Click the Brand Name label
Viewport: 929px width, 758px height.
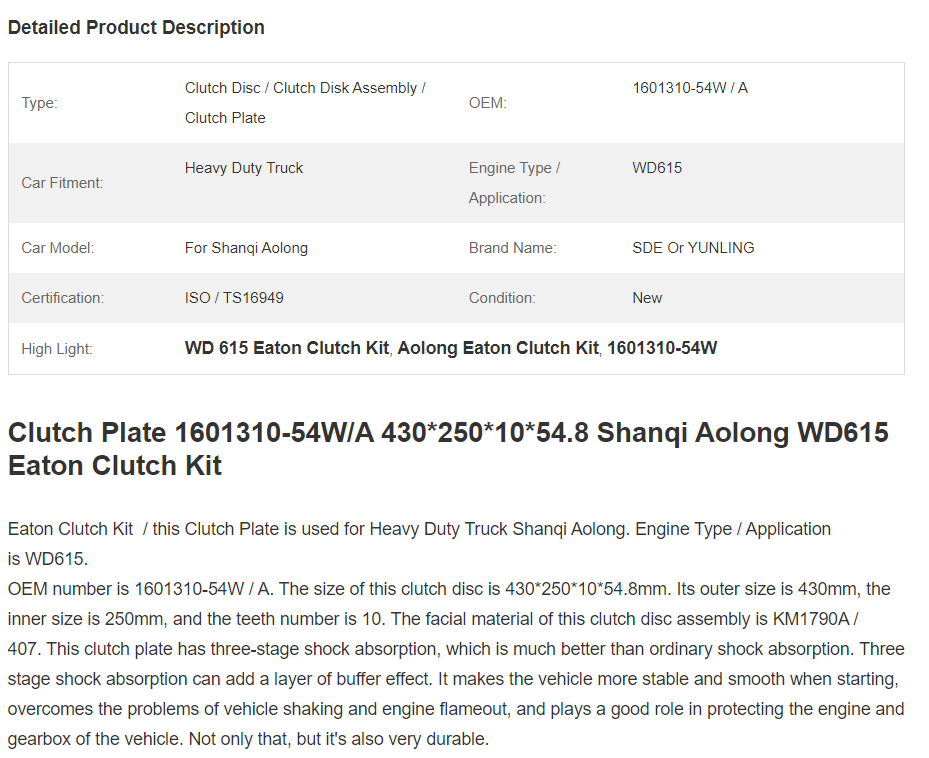512,248
